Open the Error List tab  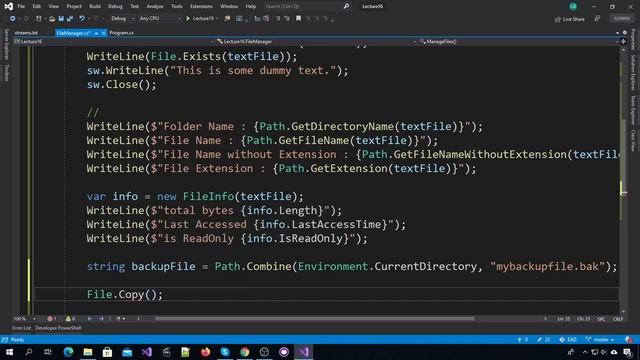21,328
